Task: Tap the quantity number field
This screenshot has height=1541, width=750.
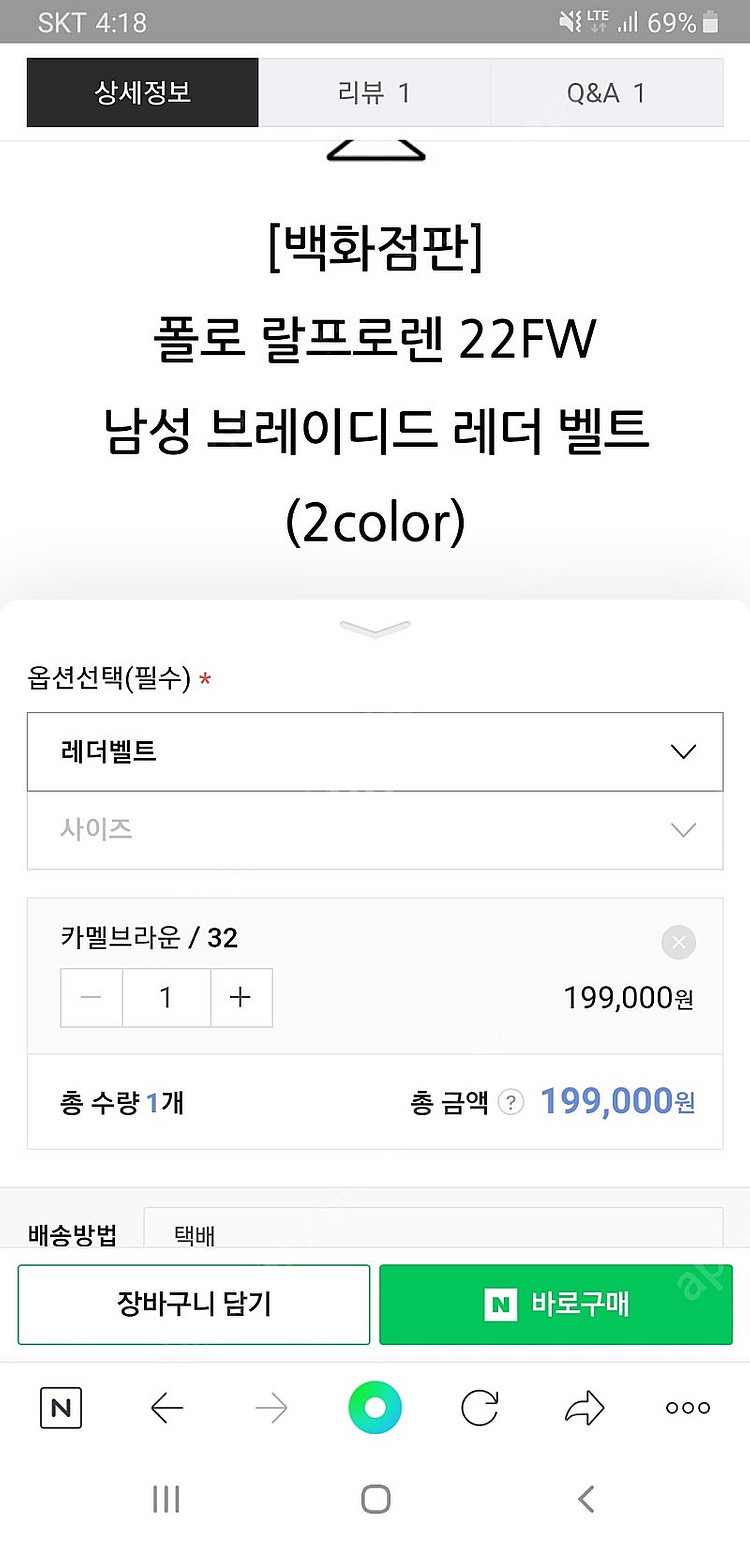Action: click(166, 997)
